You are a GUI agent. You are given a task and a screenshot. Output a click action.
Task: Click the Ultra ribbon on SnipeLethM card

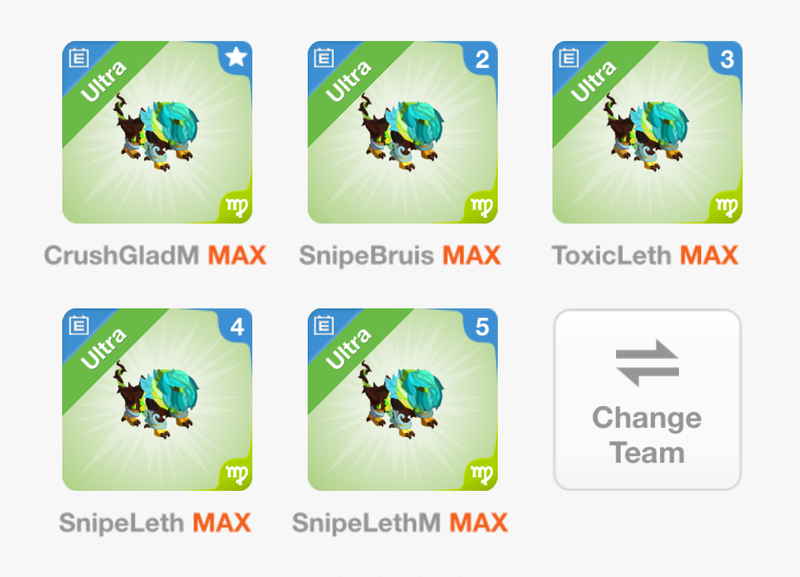point(348,348)
